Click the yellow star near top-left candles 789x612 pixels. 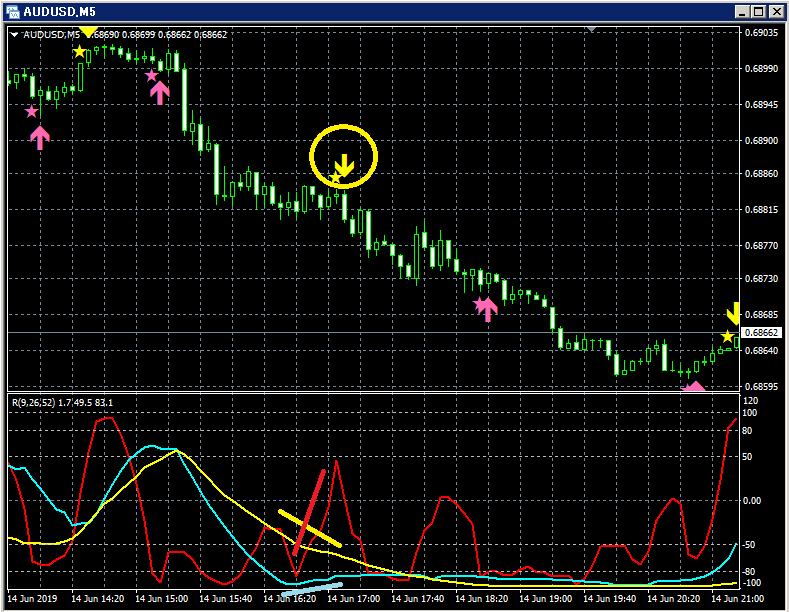tap(79, 51)
